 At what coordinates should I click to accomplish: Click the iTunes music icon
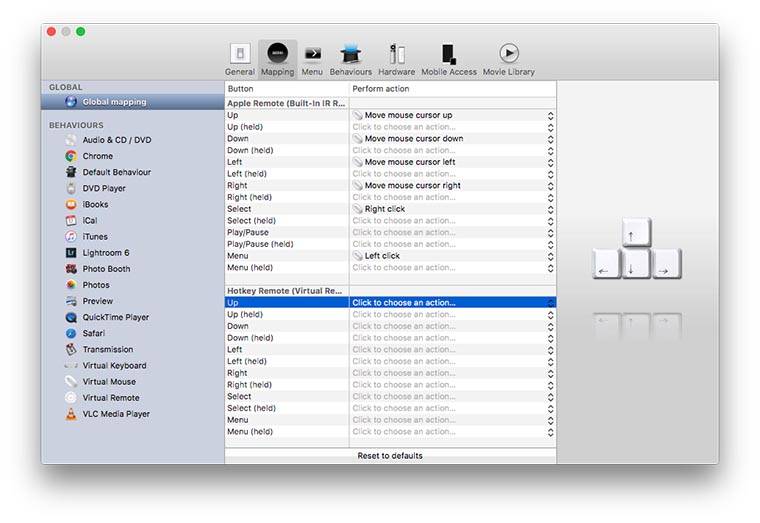[x=71, y=237]
